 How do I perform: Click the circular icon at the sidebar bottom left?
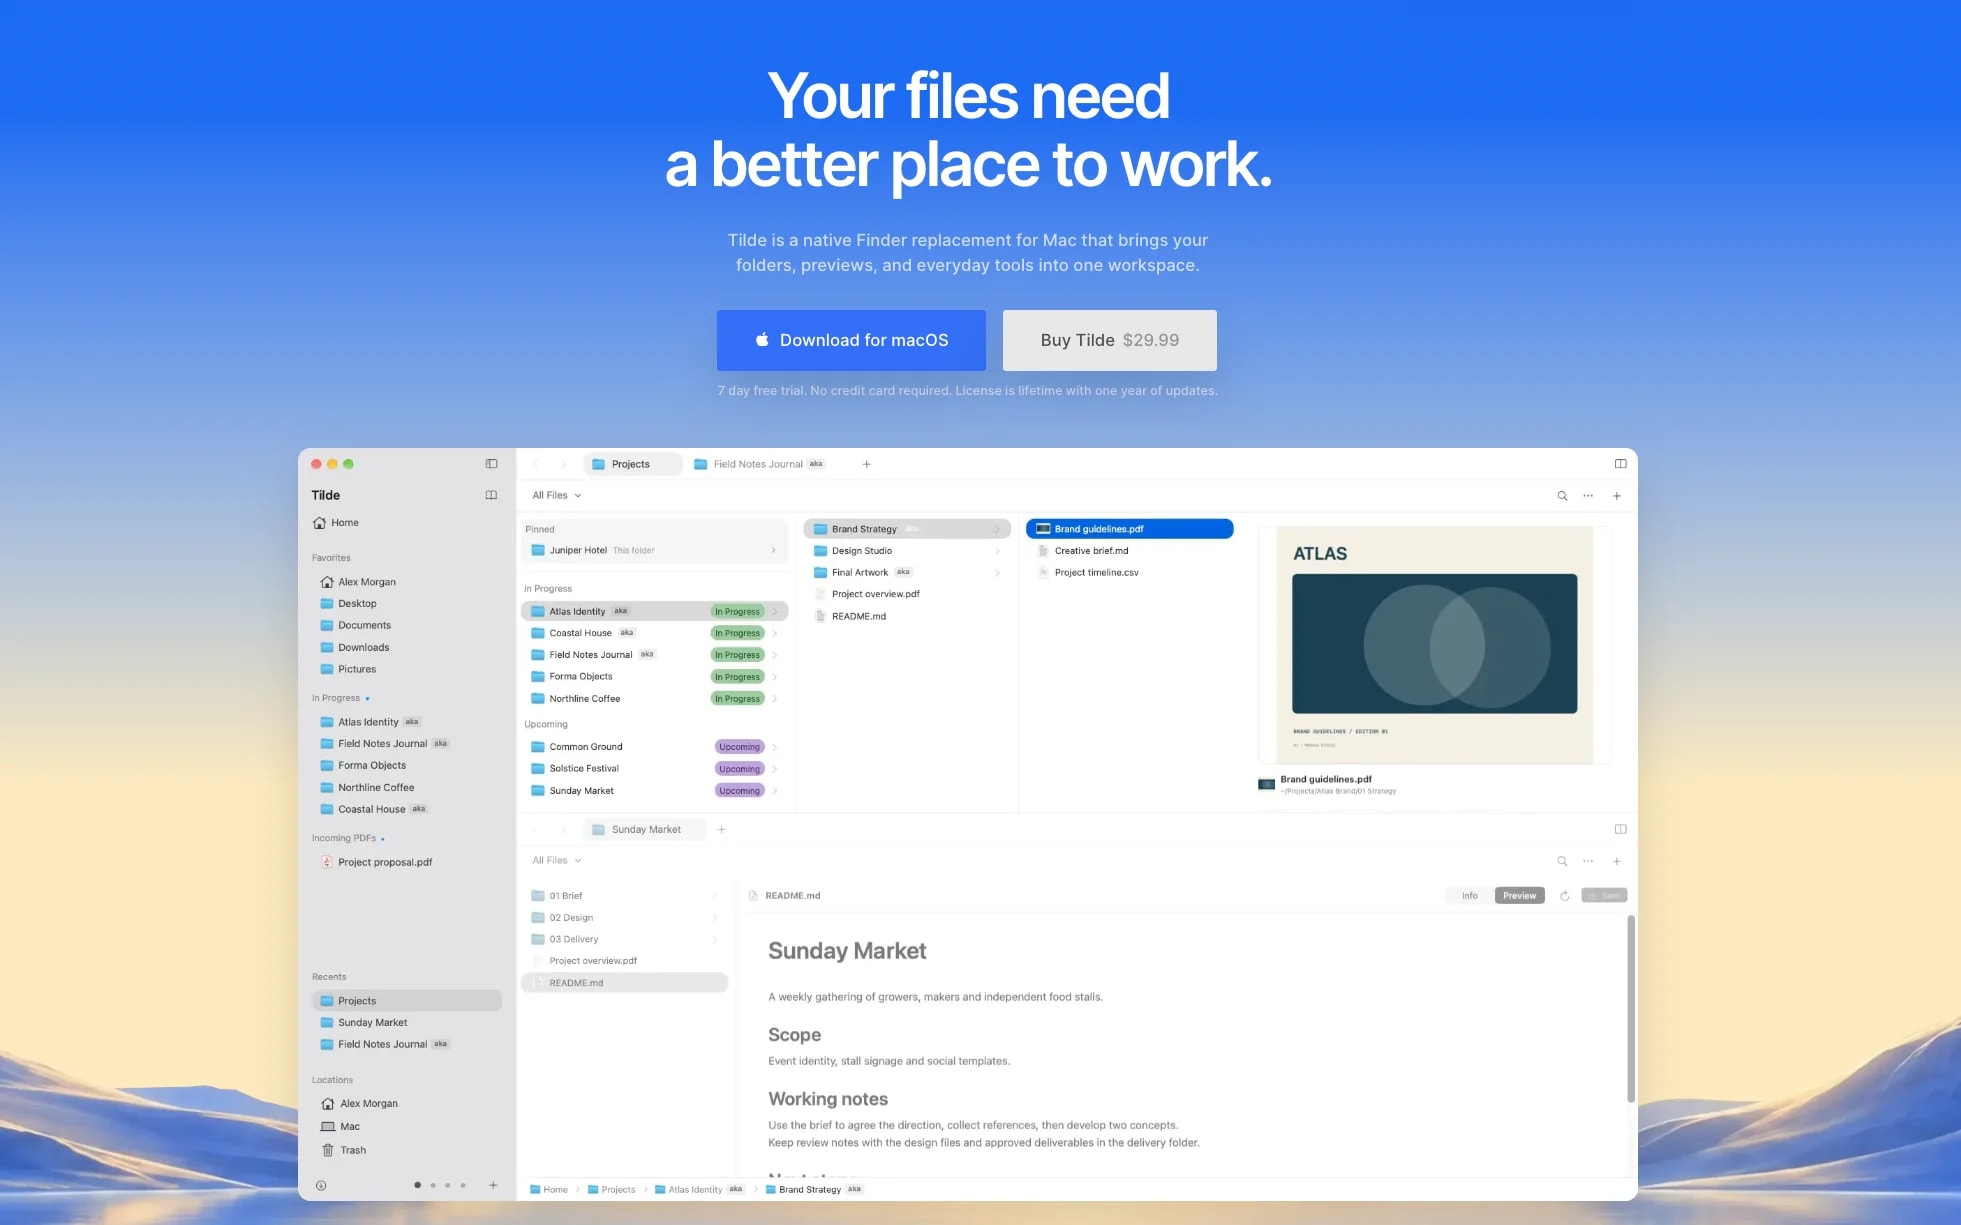tap(321, 1186)
